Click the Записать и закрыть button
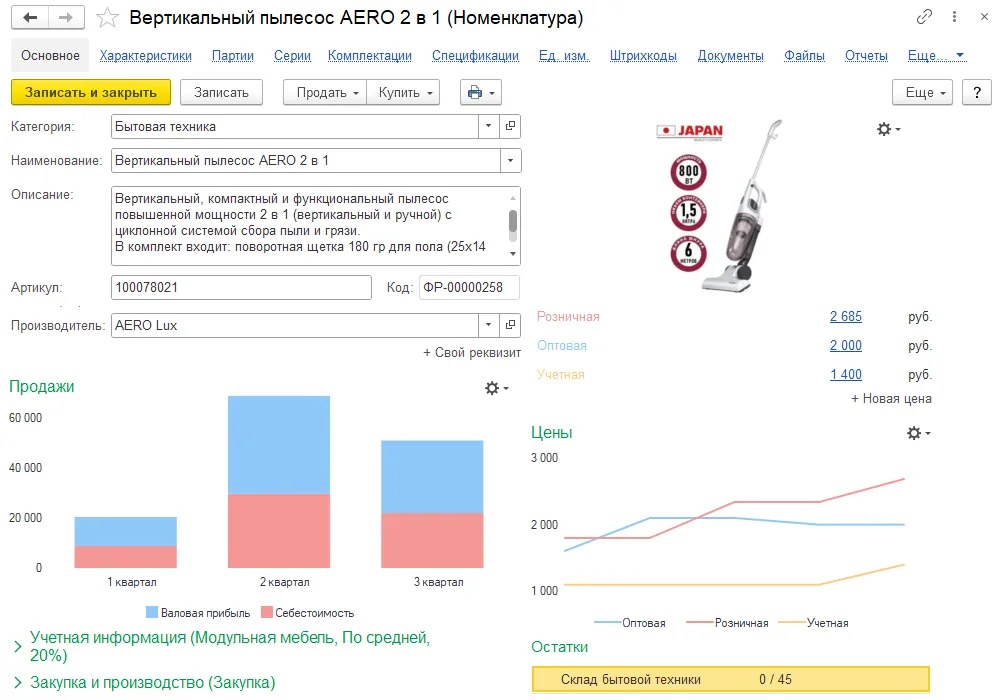 click(x=91, y=91)
